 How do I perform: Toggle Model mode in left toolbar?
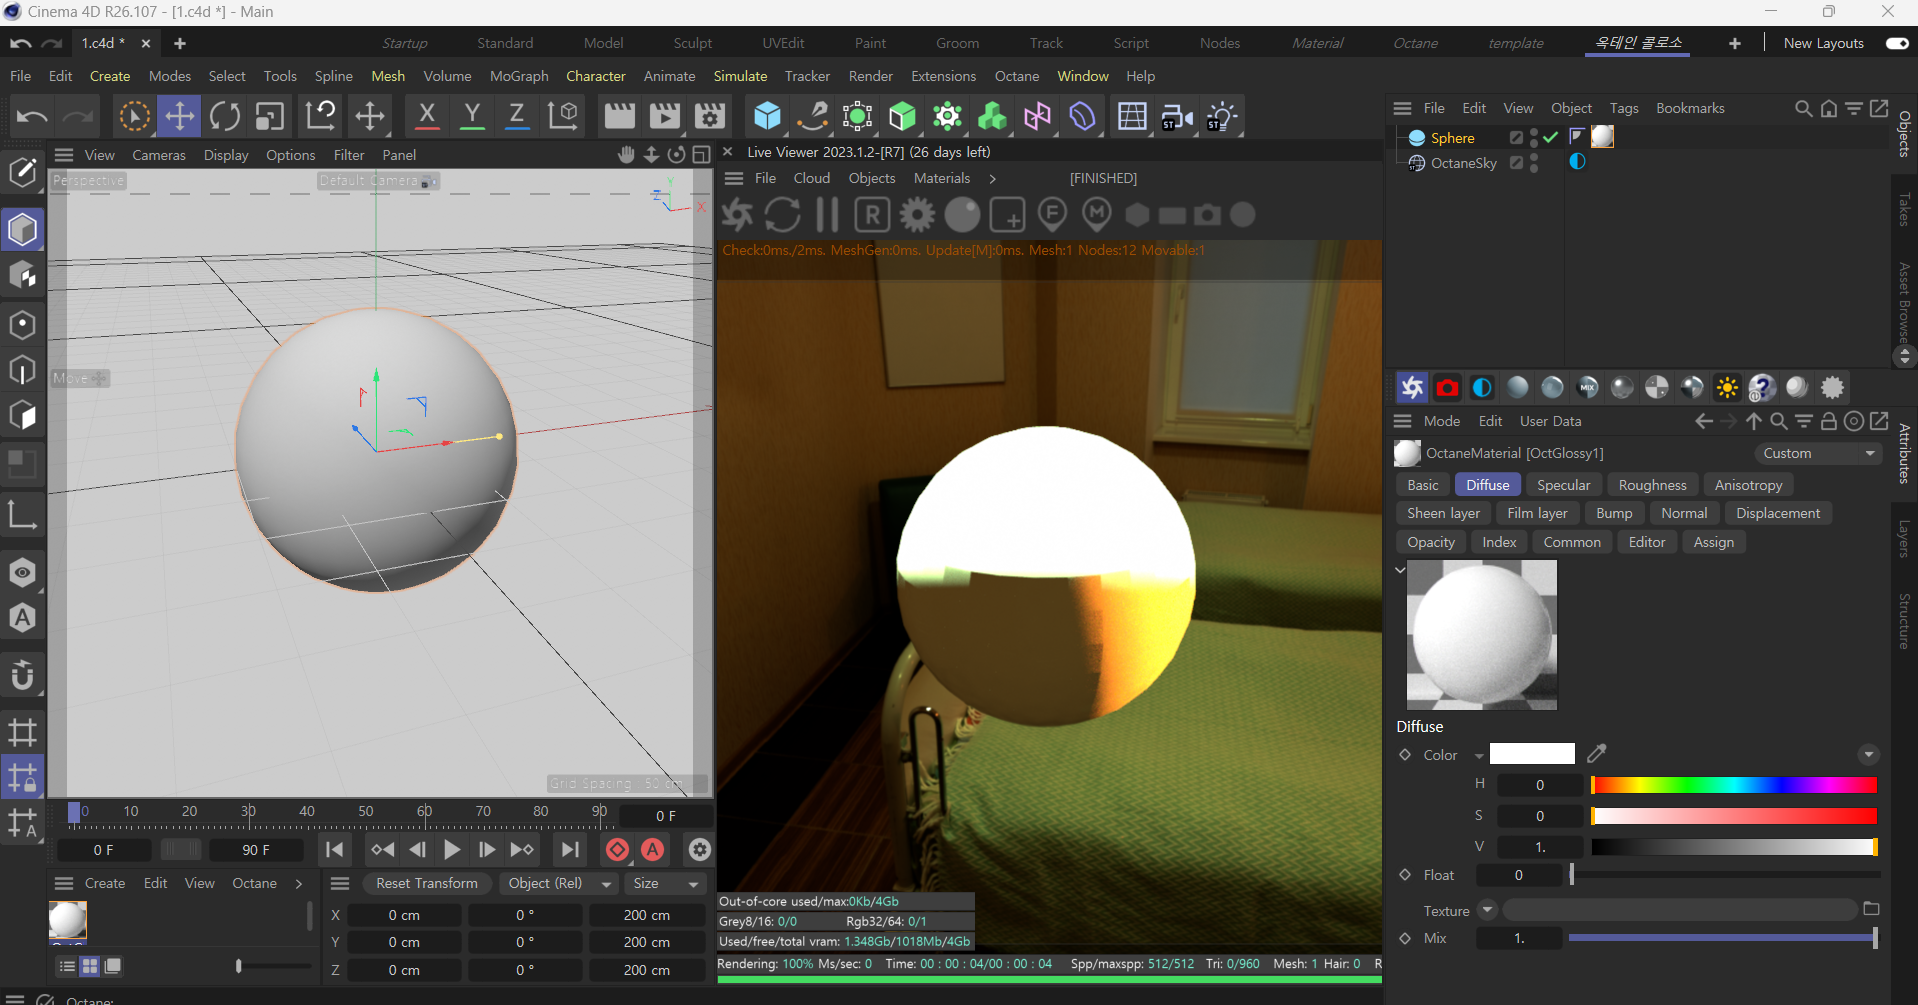coord(22,230)
